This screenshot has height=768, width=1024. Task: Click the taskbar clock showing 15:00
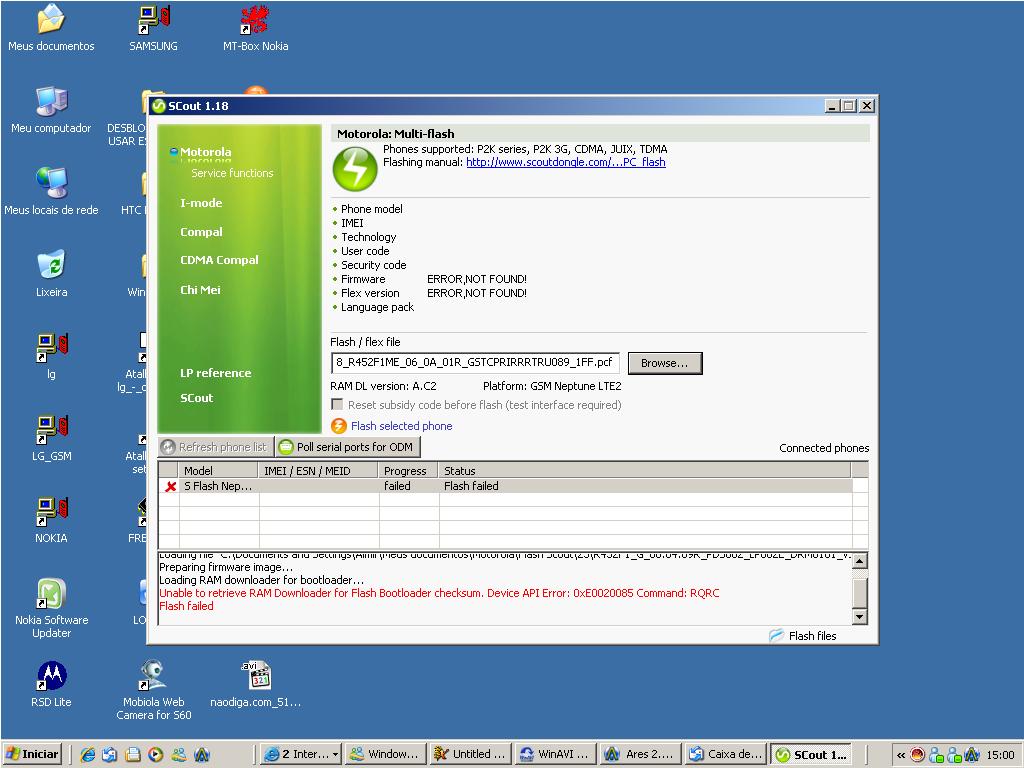click(x=1000, y=755)
